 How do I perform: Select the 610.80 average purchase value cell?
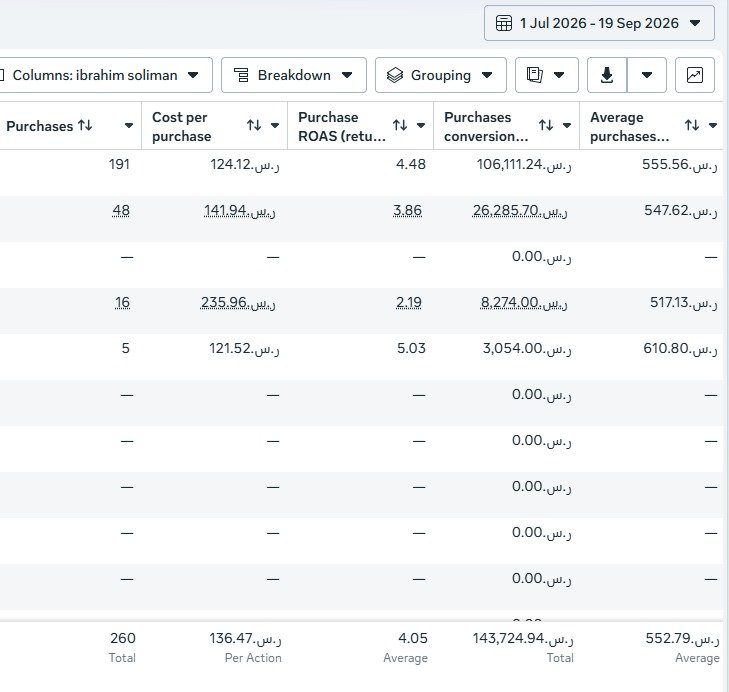click(x=680, y=348)
